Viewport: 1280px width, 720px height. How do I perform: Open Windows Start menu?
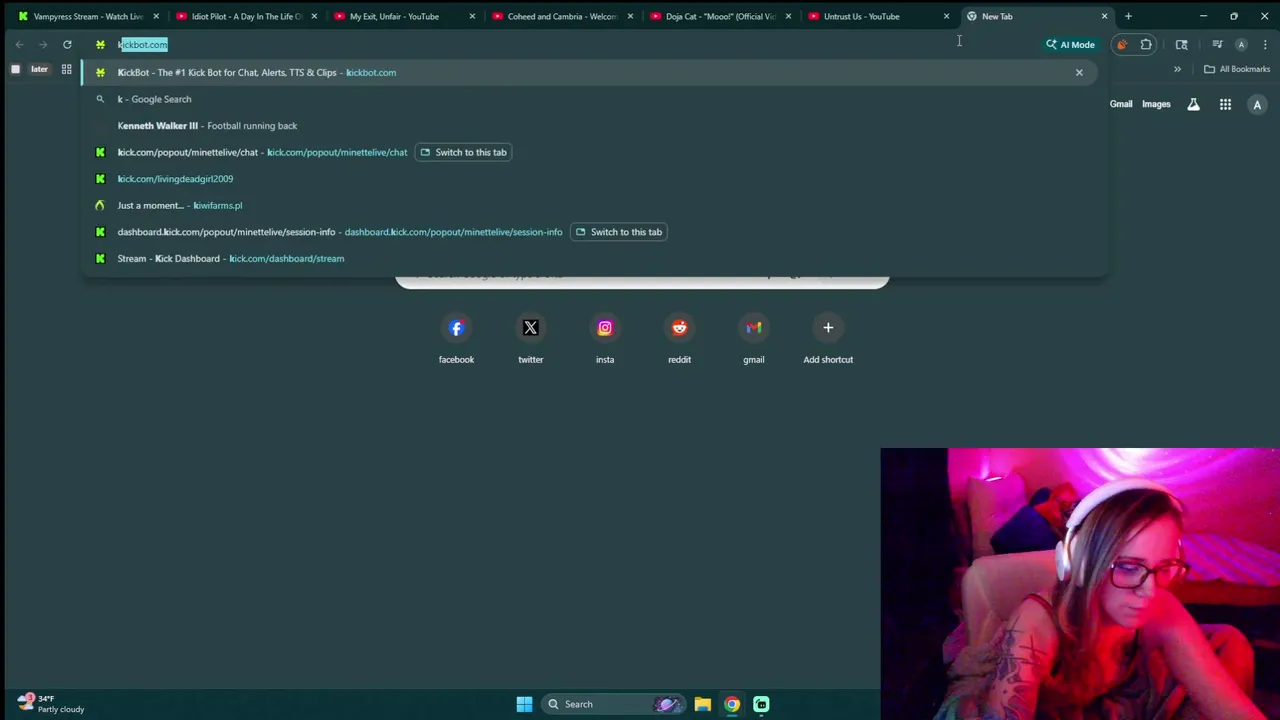point(524,704)
